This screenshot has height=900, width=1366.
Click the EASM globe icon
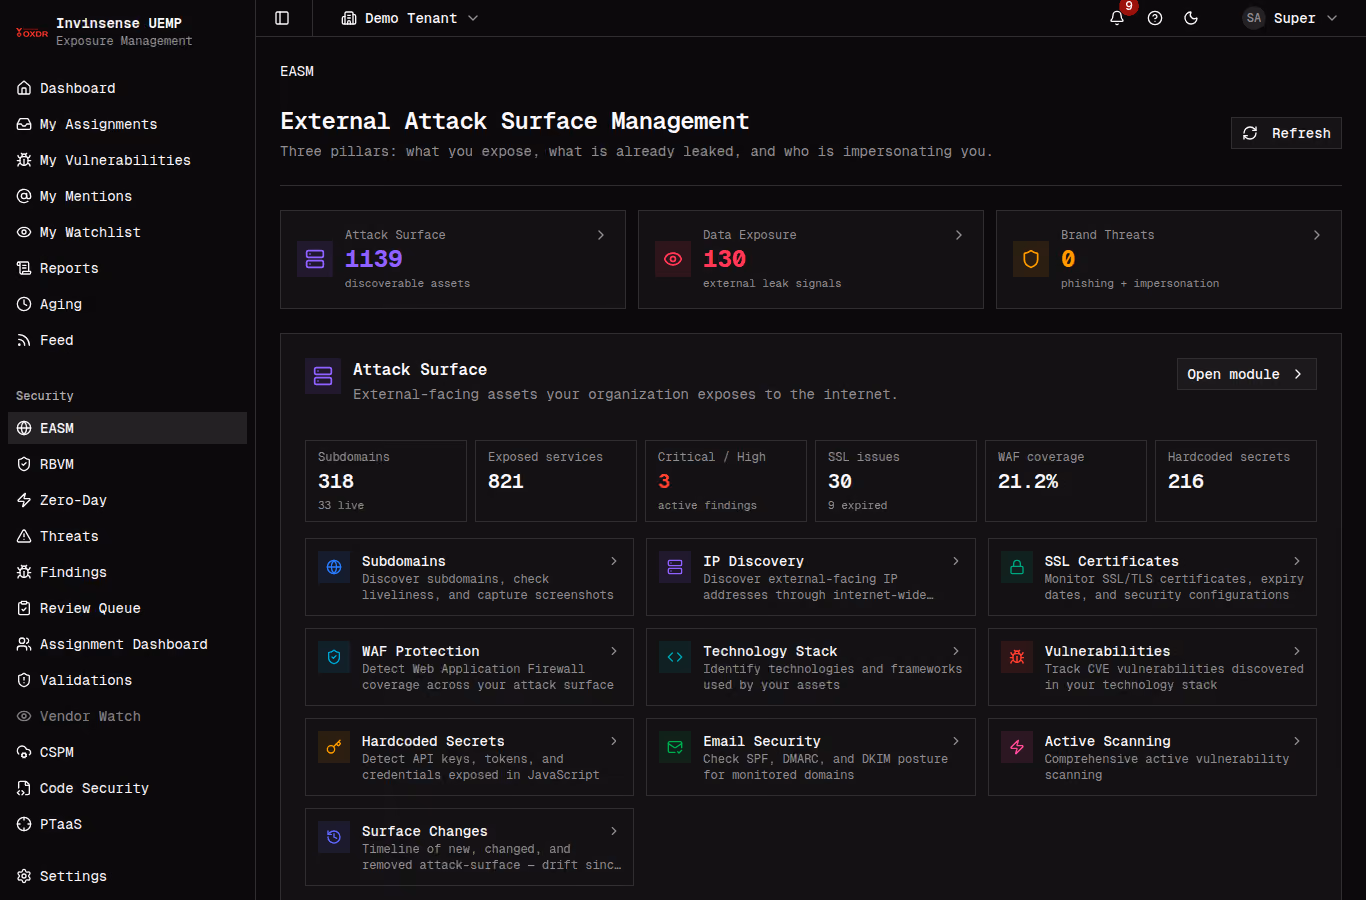[x=24, y=428]
